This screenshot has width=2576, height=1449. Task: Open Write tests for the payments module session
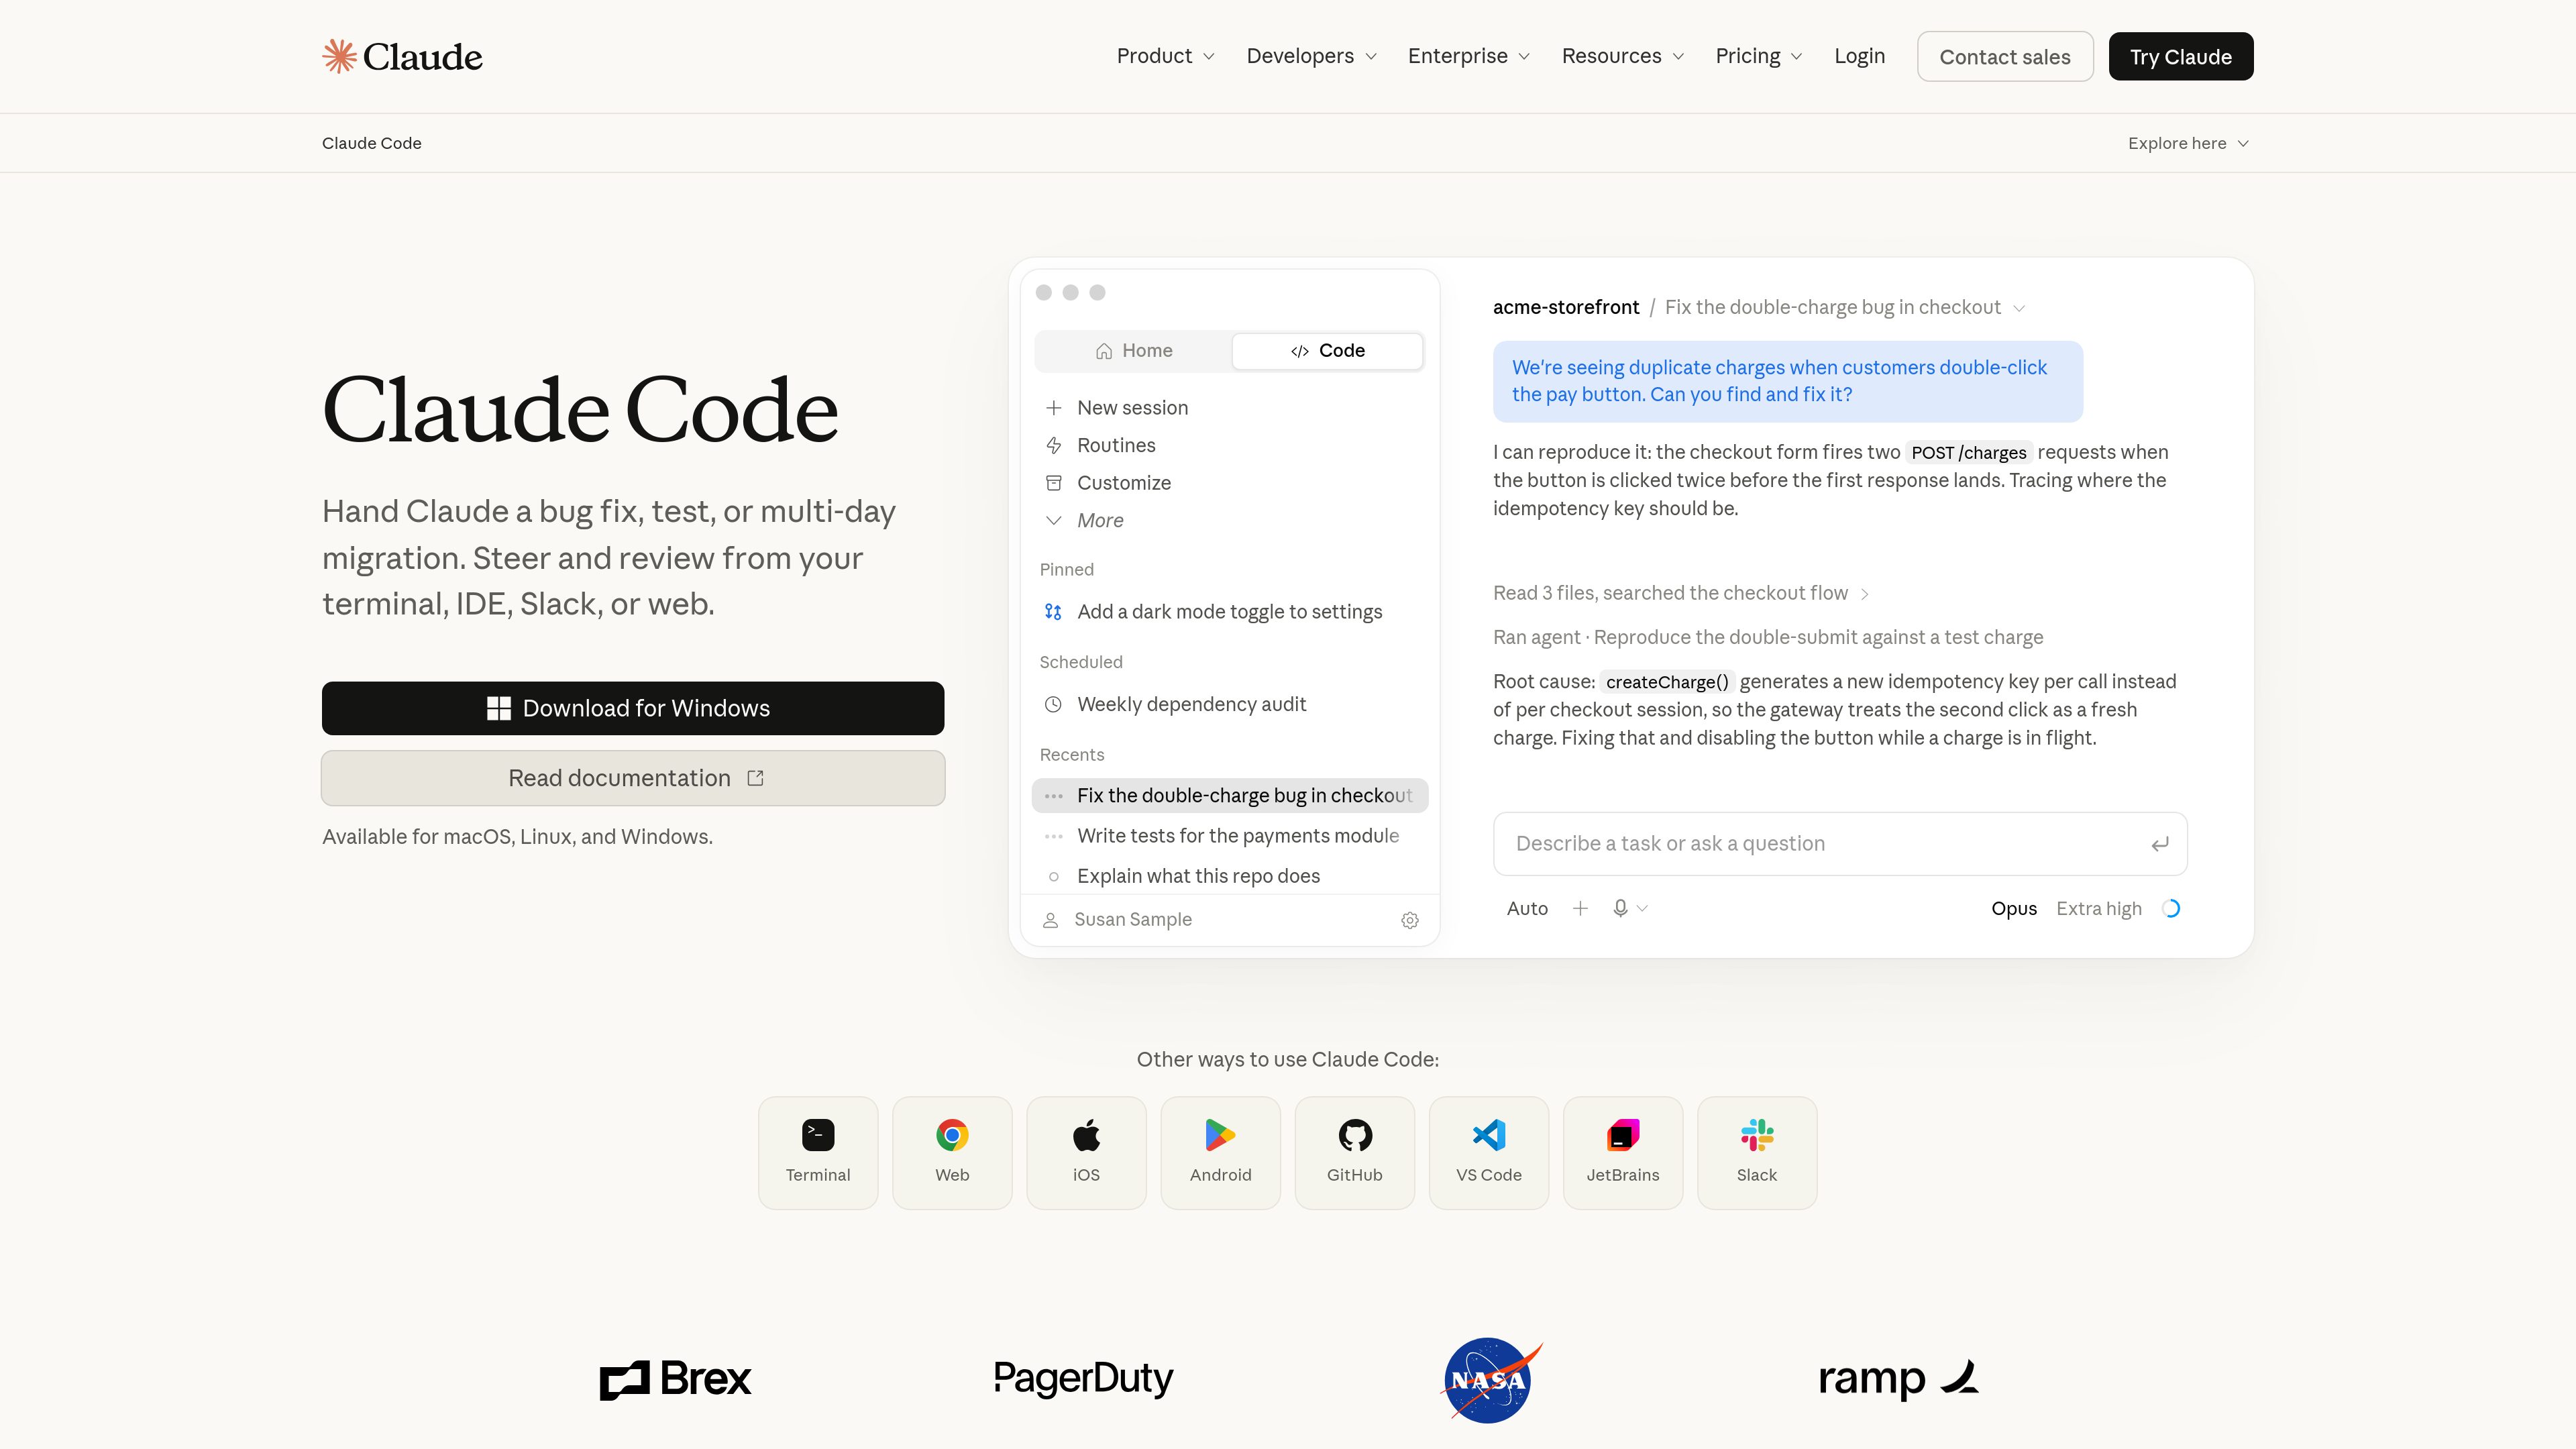(1229, 836)
